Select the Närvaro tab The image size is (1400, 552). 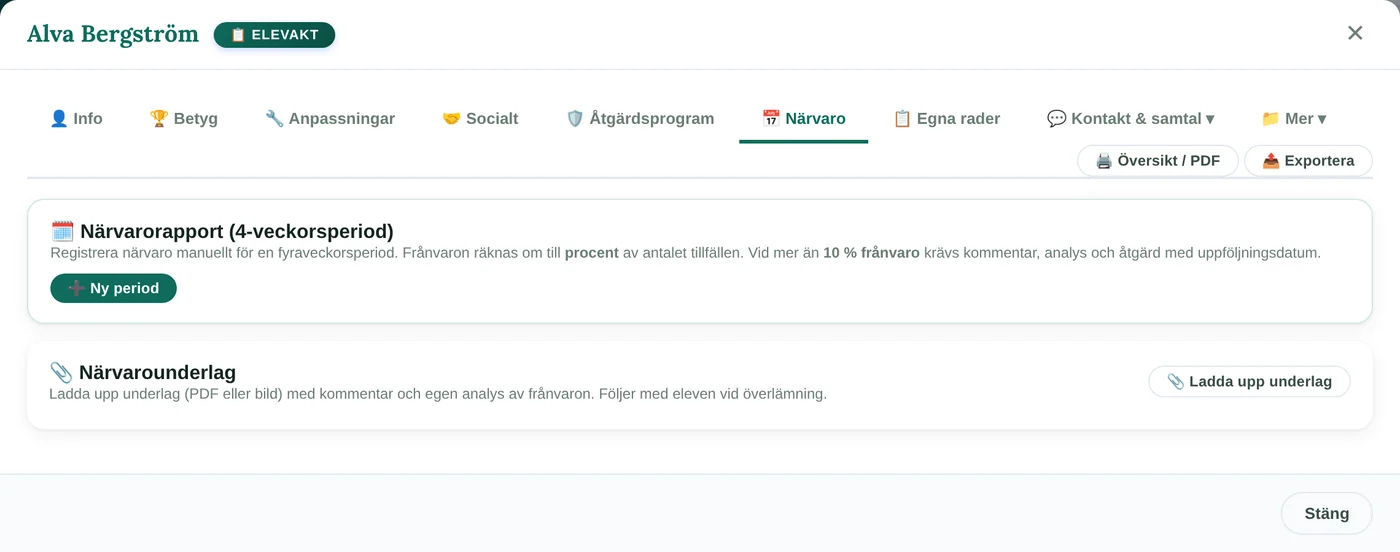click(x=804, y=118)
